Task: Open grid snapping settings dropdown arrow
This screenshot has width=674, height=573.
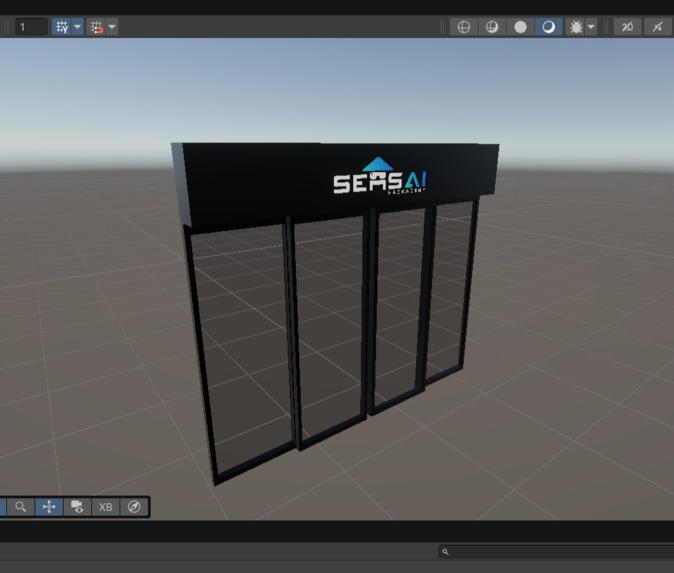Action: click(112, 27)
